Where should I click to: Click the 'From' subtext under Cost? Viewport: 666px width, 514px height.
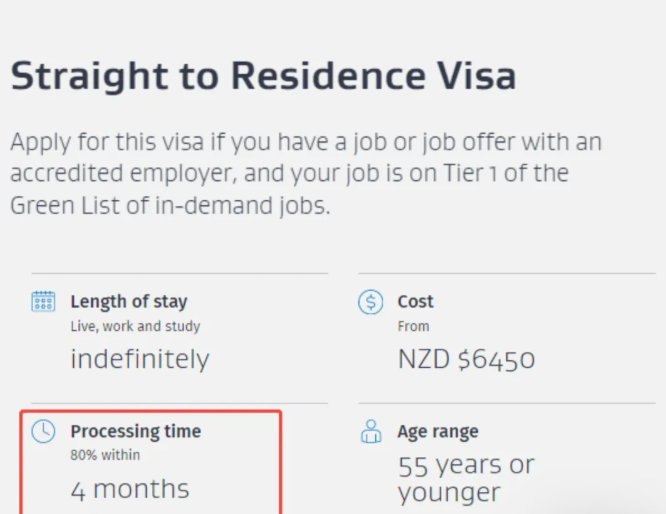pos(413,326)
